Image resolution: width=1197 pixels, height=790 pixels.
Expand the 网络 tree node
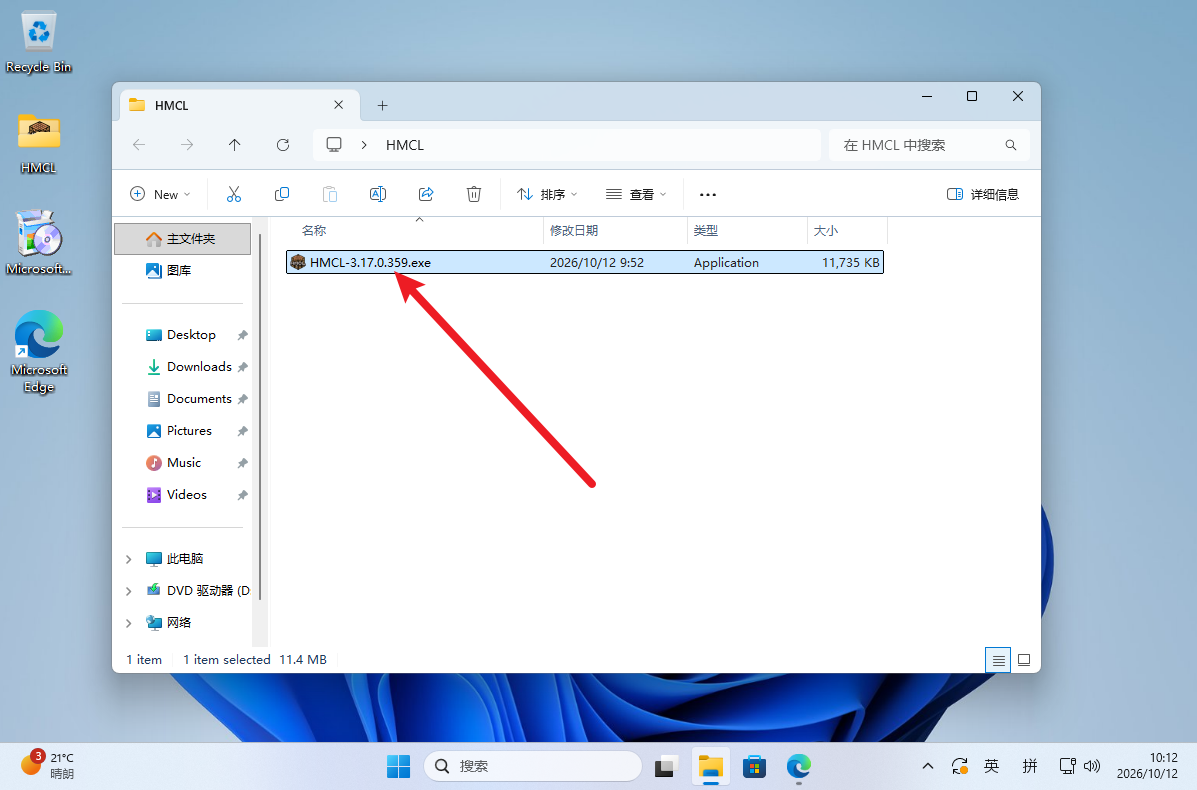(x=128, y=624)
